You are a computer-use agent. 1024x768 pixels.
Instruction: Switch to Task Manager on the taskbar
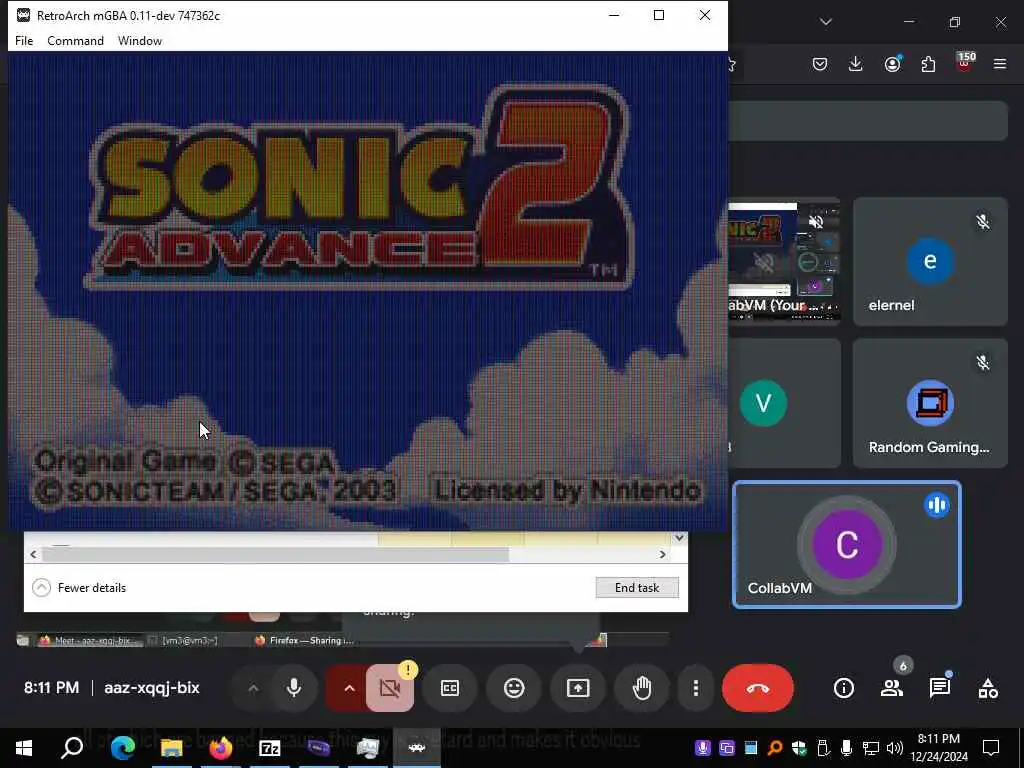click(368, 748)
